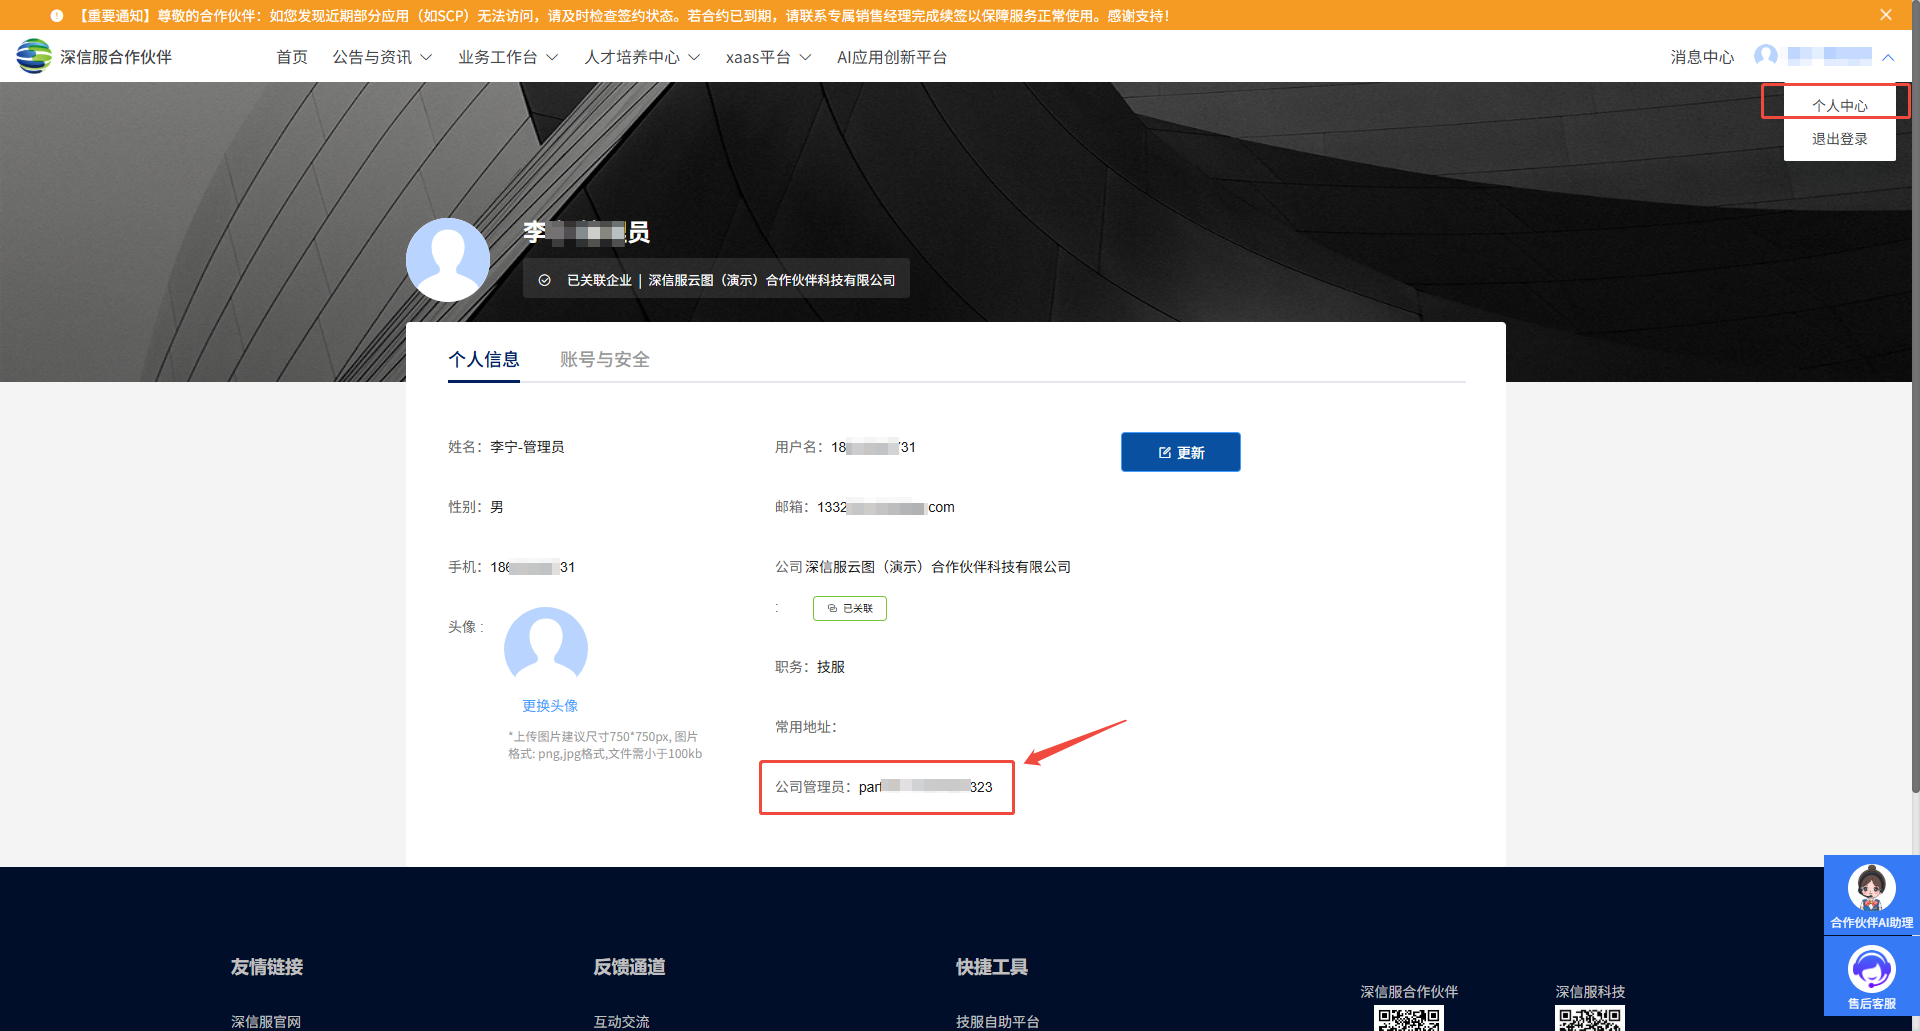Choose 退出登录 to log out
The height and width of the screenshot is (1031, 1920).
click(1839, 139)
